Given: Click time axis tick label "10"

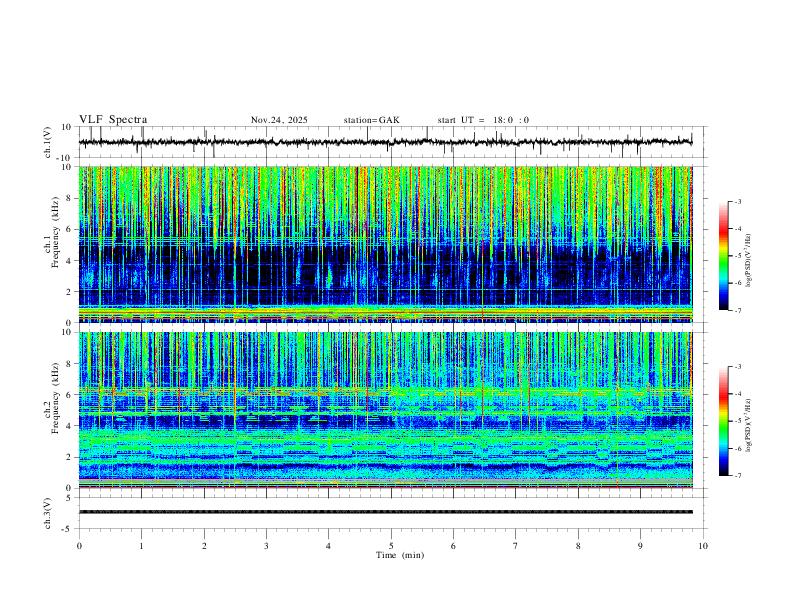Looking at the screenshot, I should 703,546.
